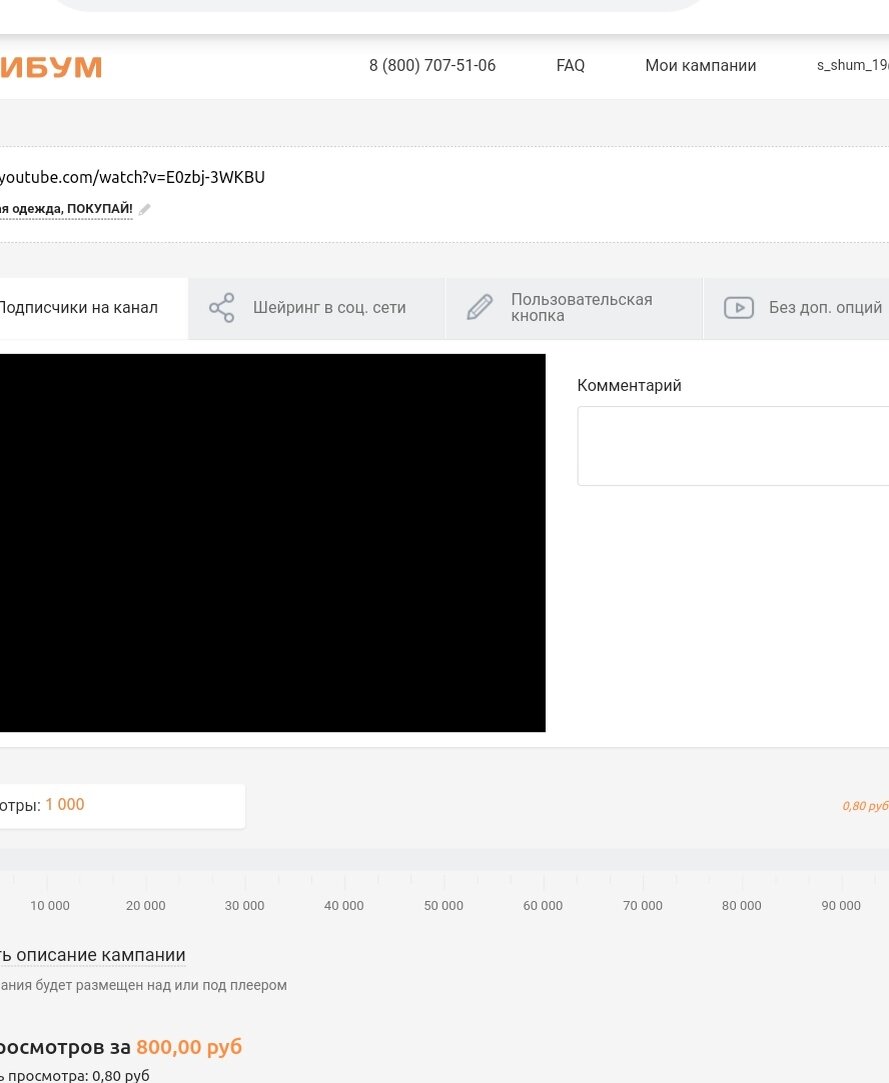Click the views count field showing 1 000
The width and height of the screenshot is (889, 1083).
(x=122, y=805)
